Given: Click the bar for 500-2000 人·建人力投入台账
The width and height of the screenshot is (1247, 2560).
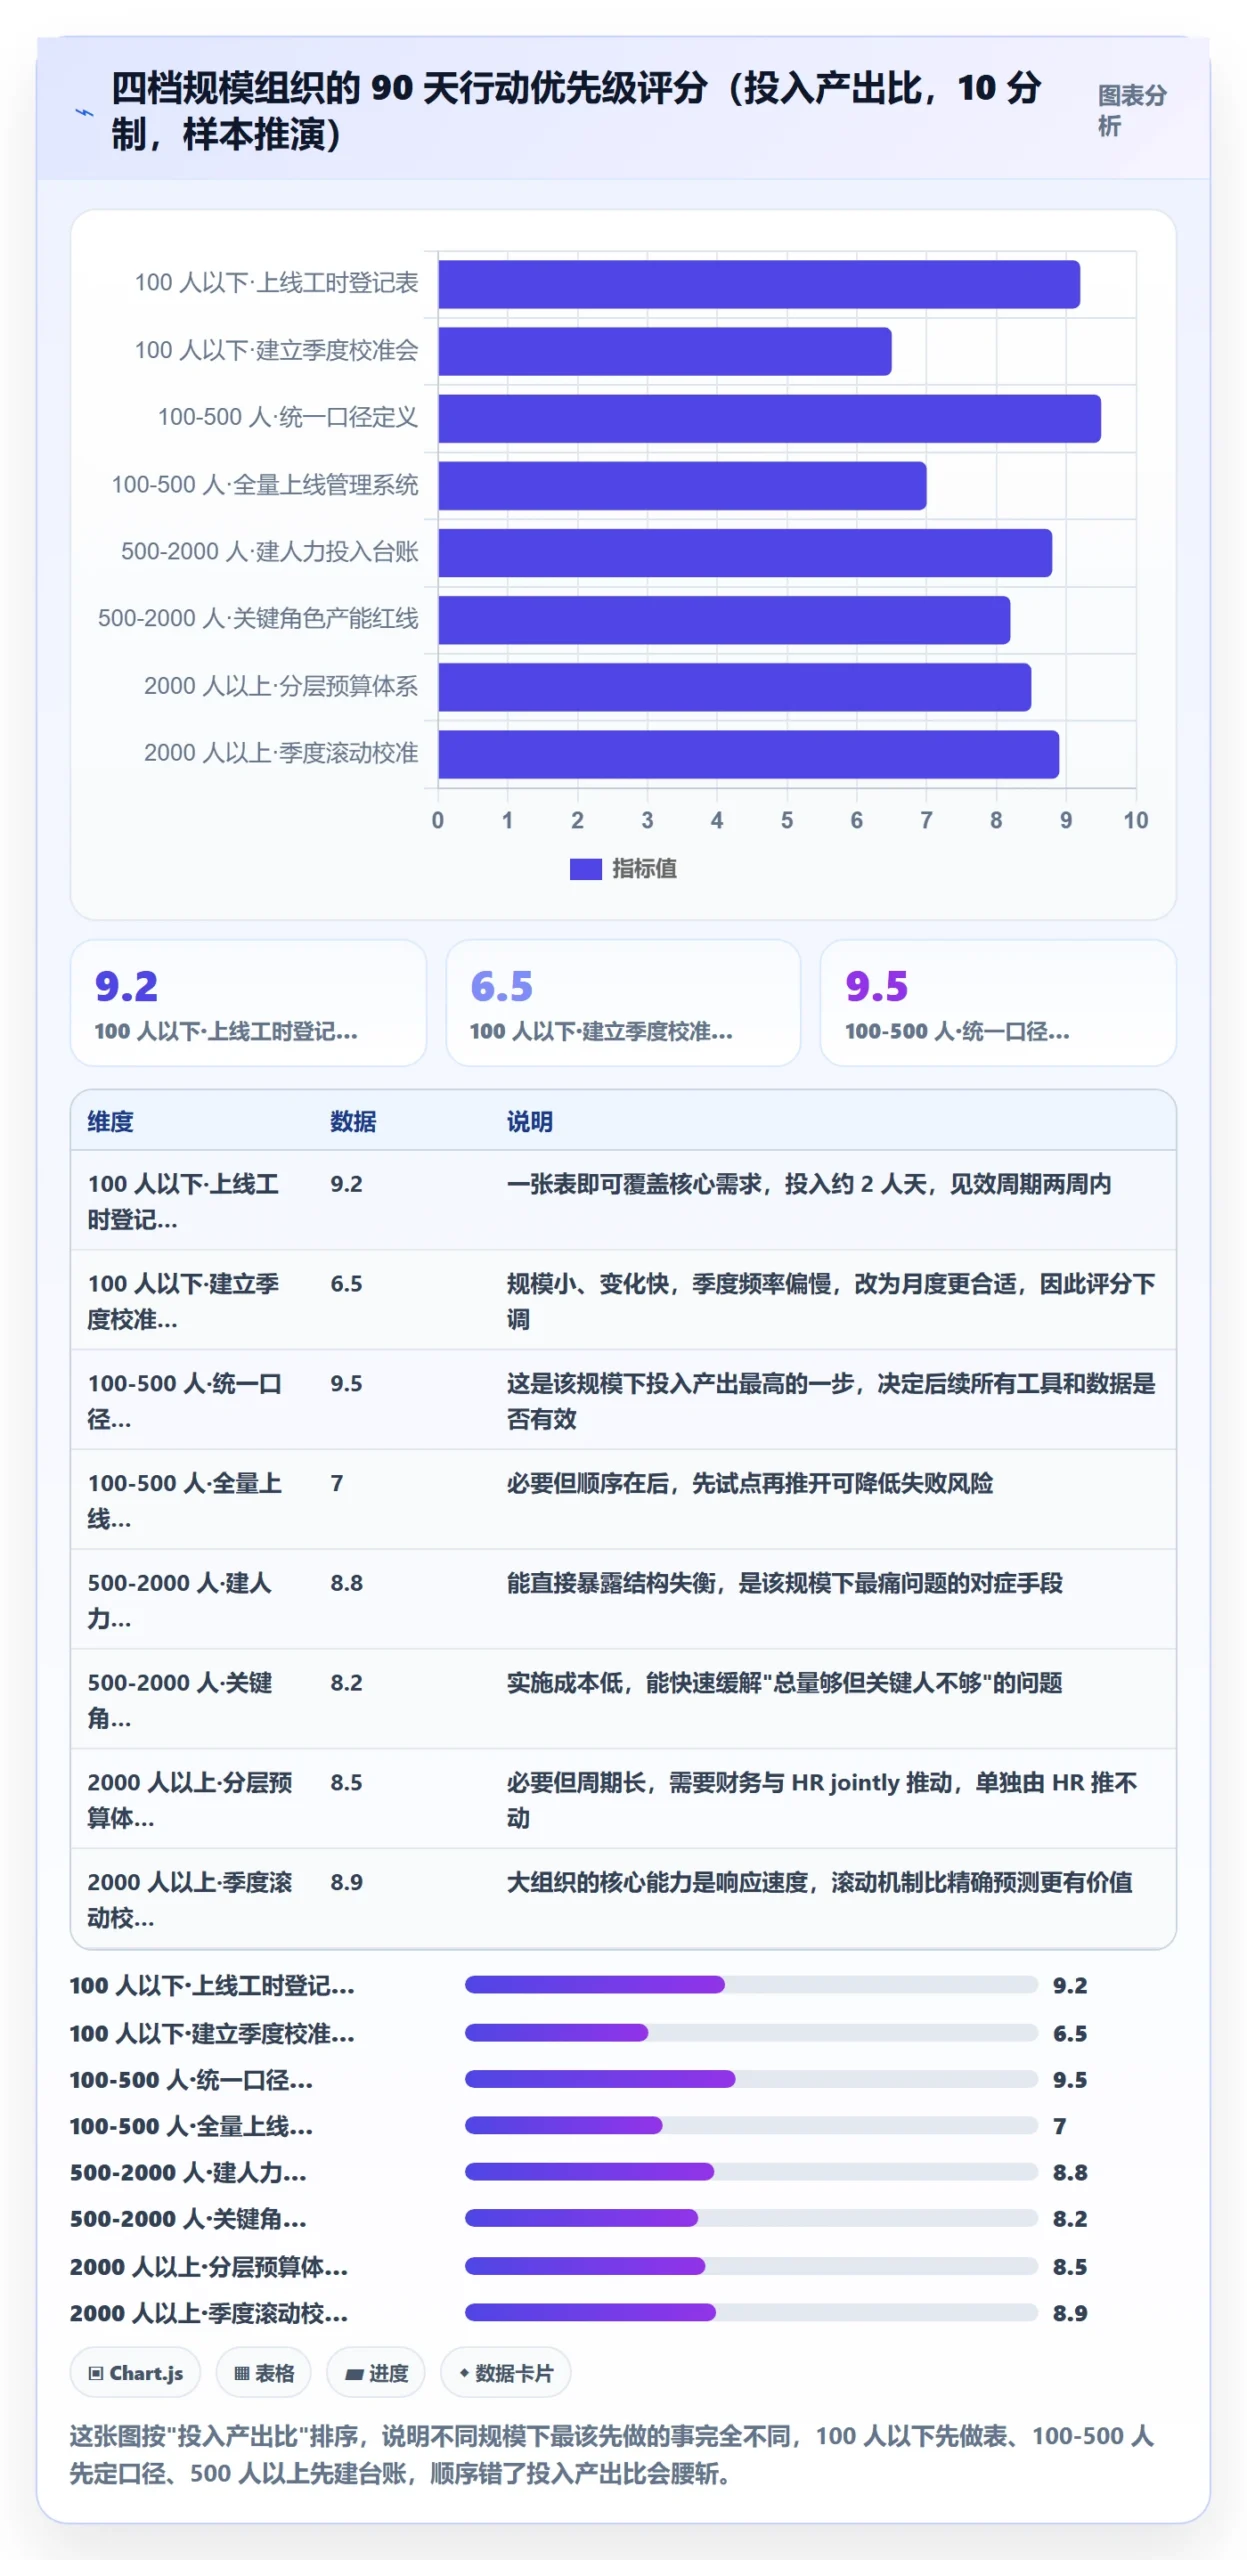Looking at the screenshot, I should pyautogui.click(x=744, y=552).
